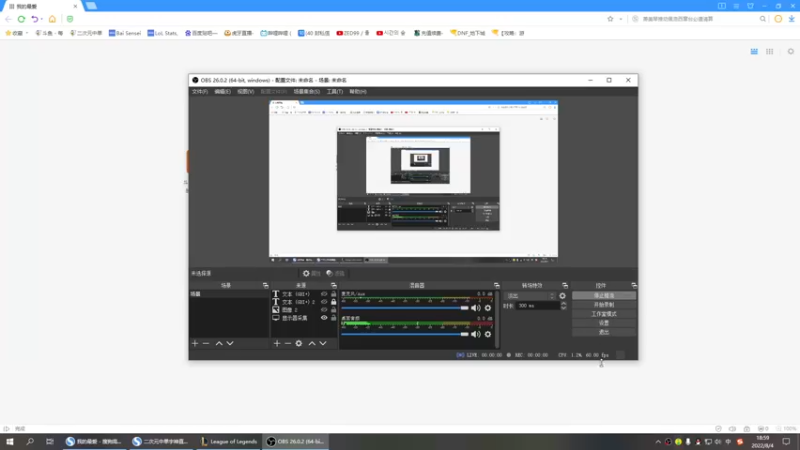The width and height of the screenshot is (800, 450).
Task: Open transition properties gear in Scene Transitions
Action: (x=562, y=296)
